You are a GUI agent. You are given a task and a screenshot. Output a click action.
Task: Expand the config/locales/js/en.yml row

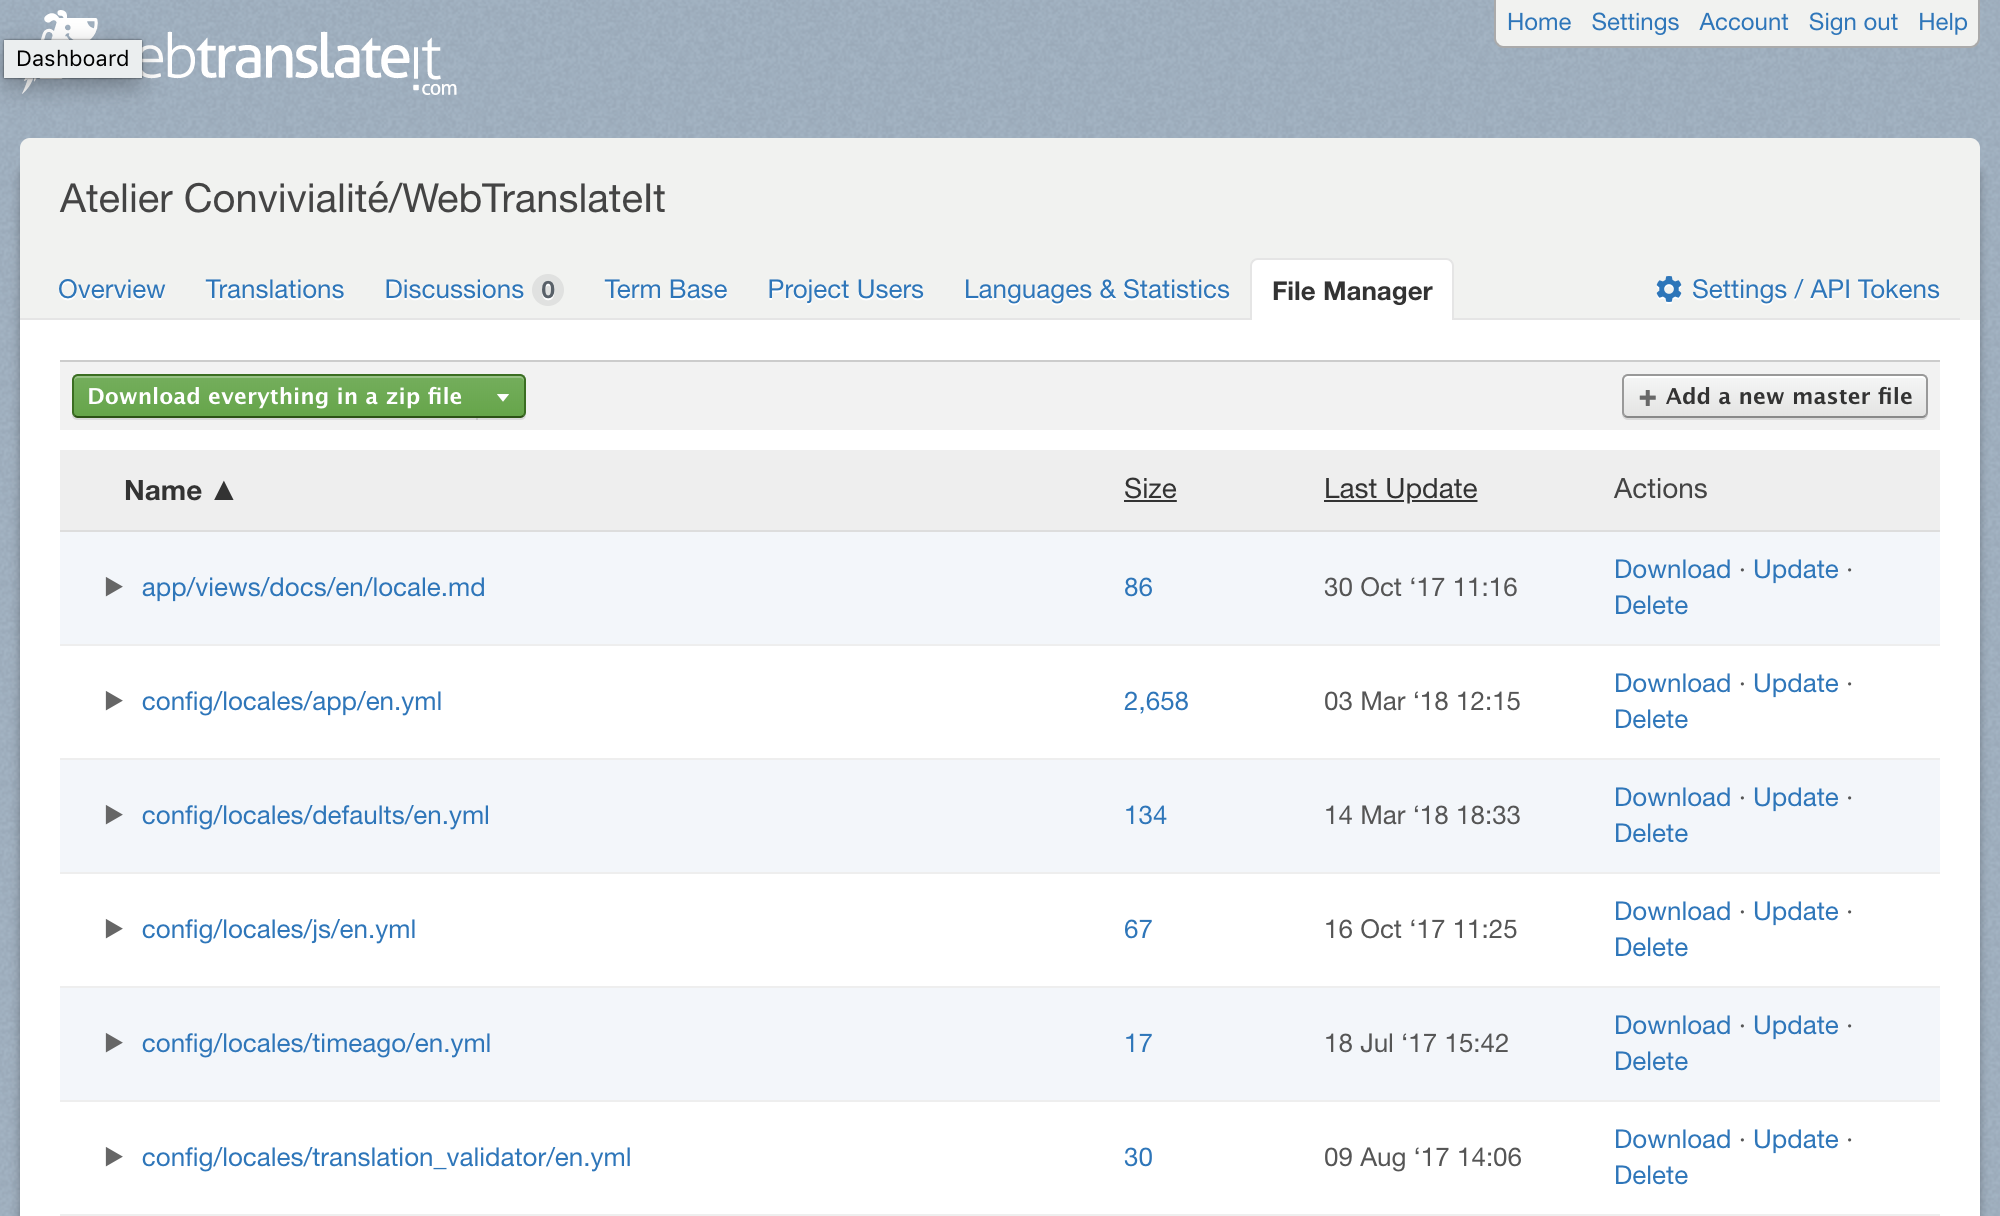pyautogui.click(x=114, y=929)
